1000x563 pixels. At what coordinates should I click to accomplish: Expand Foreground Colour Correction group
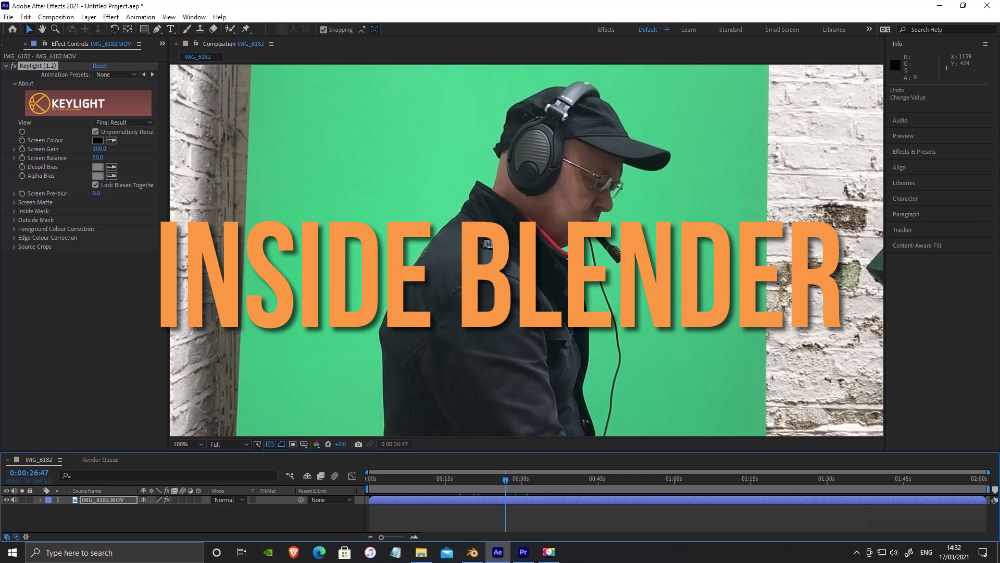(x=14, y=229)
